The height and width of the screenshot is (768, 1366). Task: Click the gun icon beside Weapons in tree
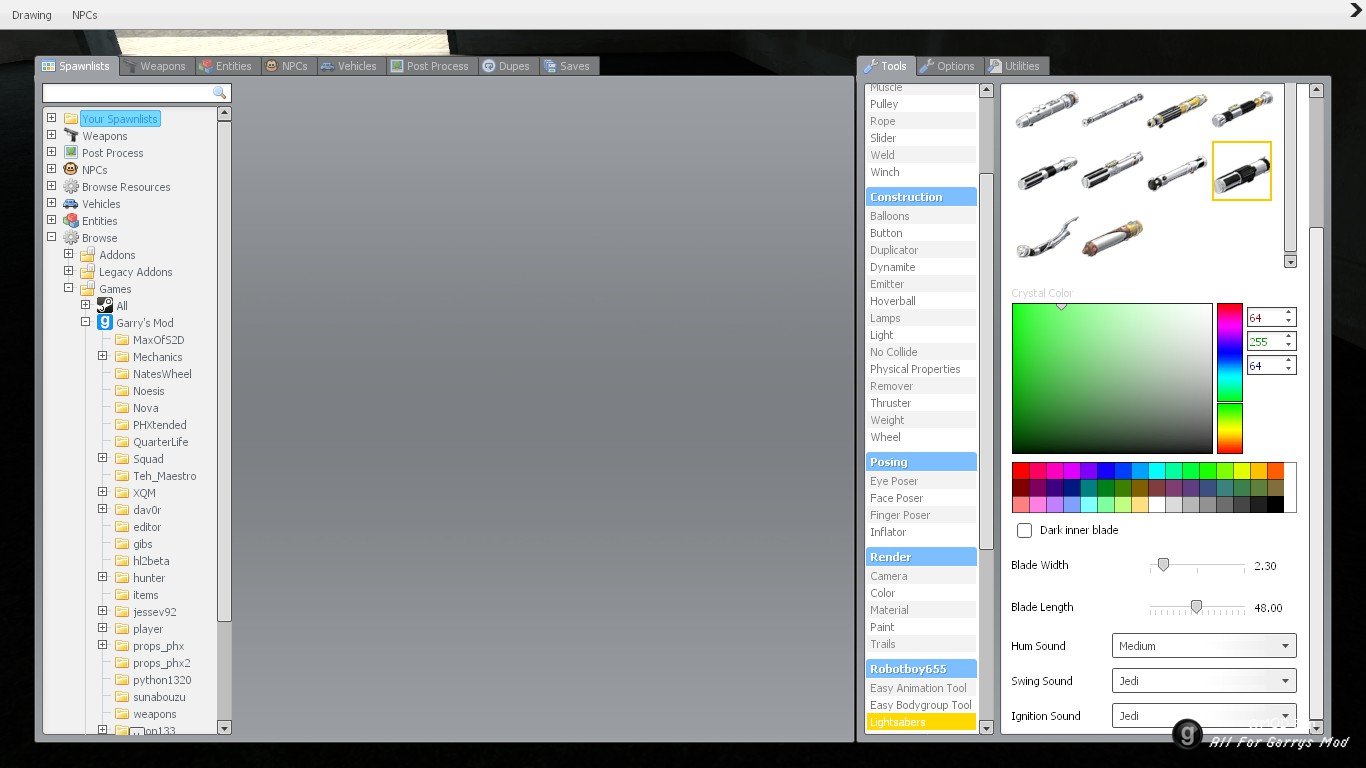click(x=71, y=135)
